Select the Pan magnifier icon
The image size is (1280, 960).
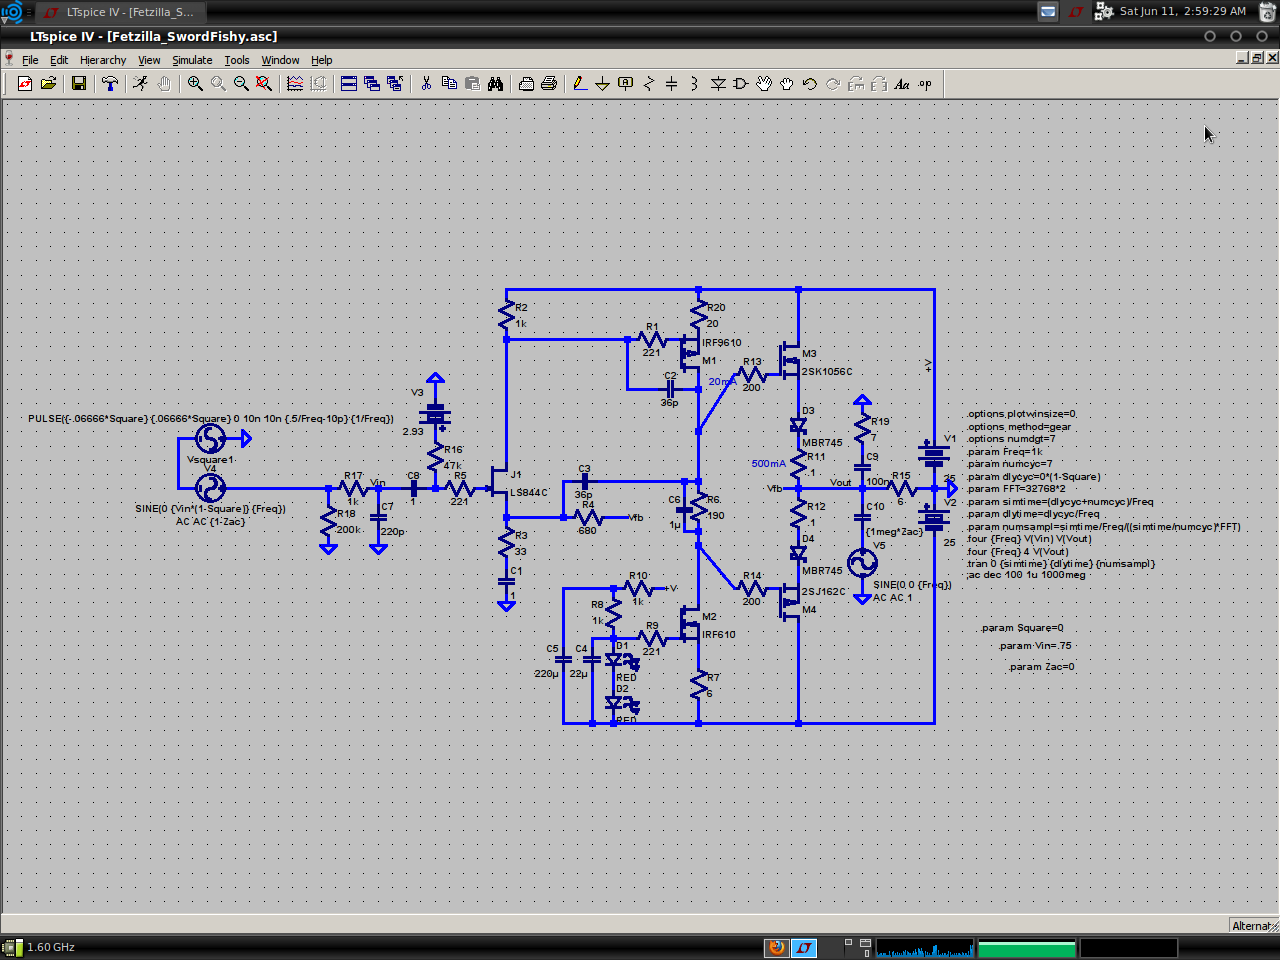pyautogui.click(x=218, y=84)
